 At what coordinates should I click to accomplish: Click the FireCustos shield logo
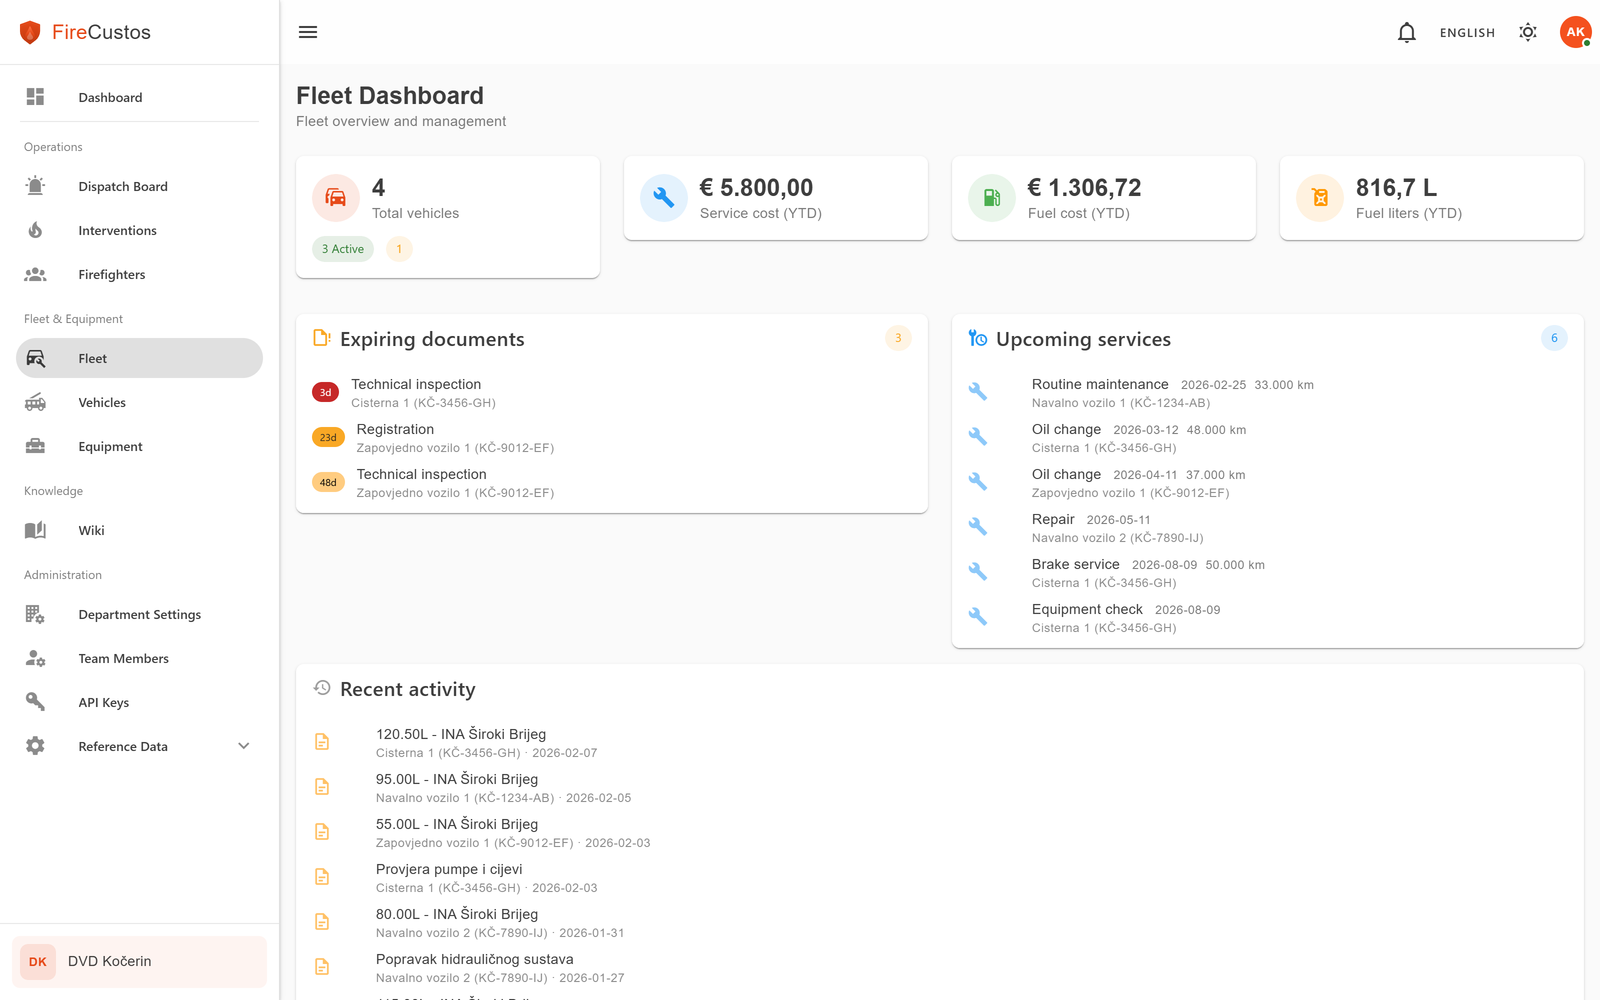(30, 32)
